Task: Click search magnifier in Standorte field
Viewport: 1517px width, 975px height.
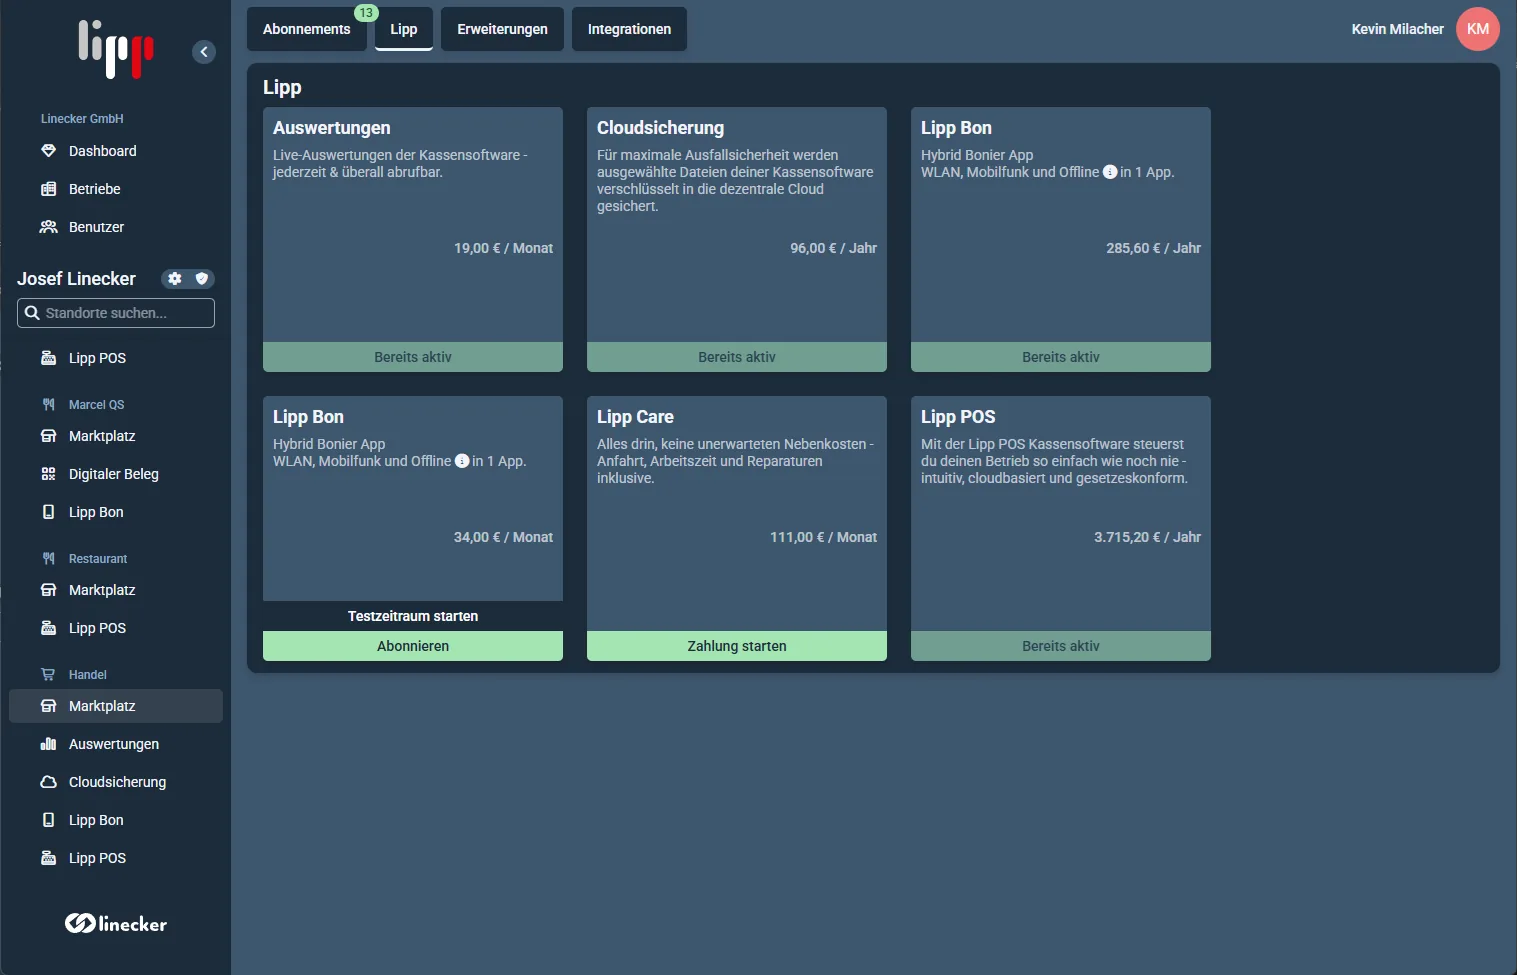Action: (x=32, y=313)
